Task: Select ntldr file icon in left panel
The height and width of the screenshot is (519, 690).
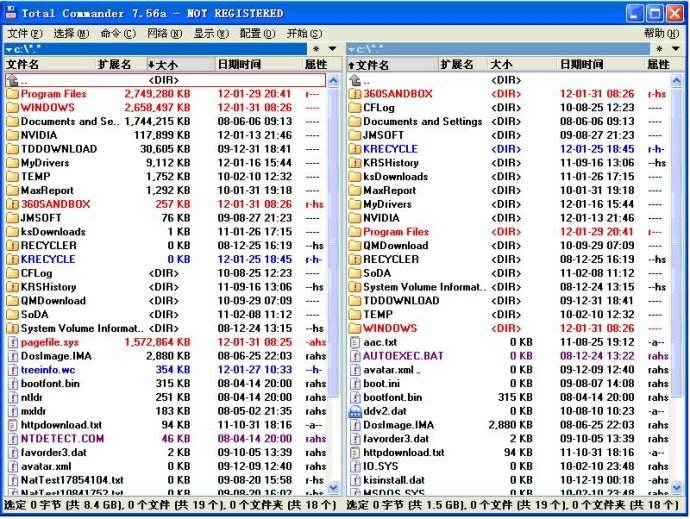Action: [x=13, y=398]
